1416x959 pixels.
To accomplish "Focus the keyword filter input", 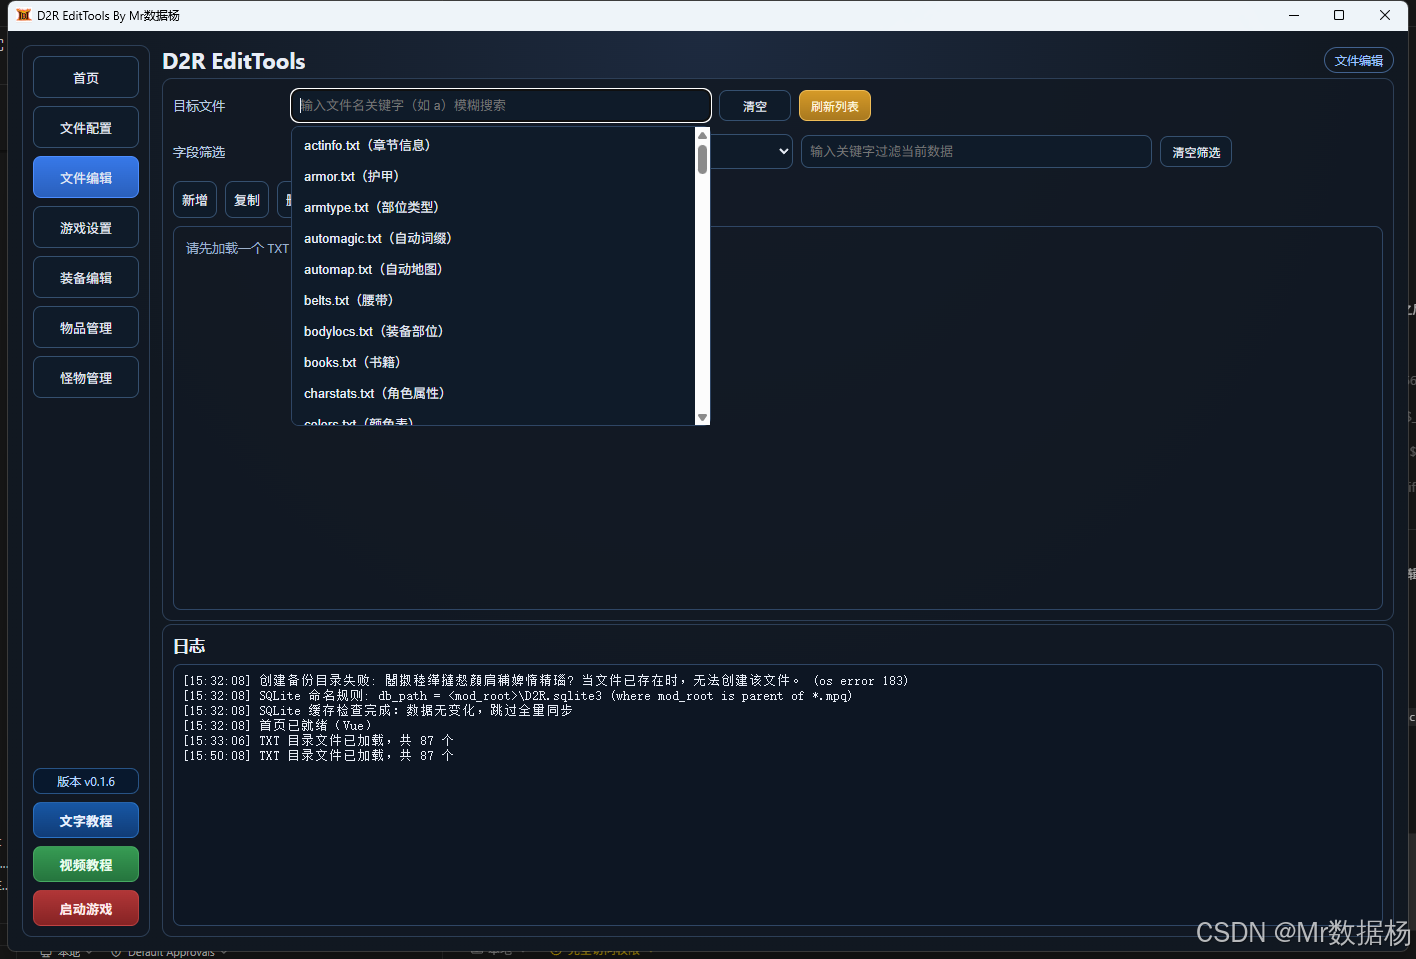I will point(976,151).
